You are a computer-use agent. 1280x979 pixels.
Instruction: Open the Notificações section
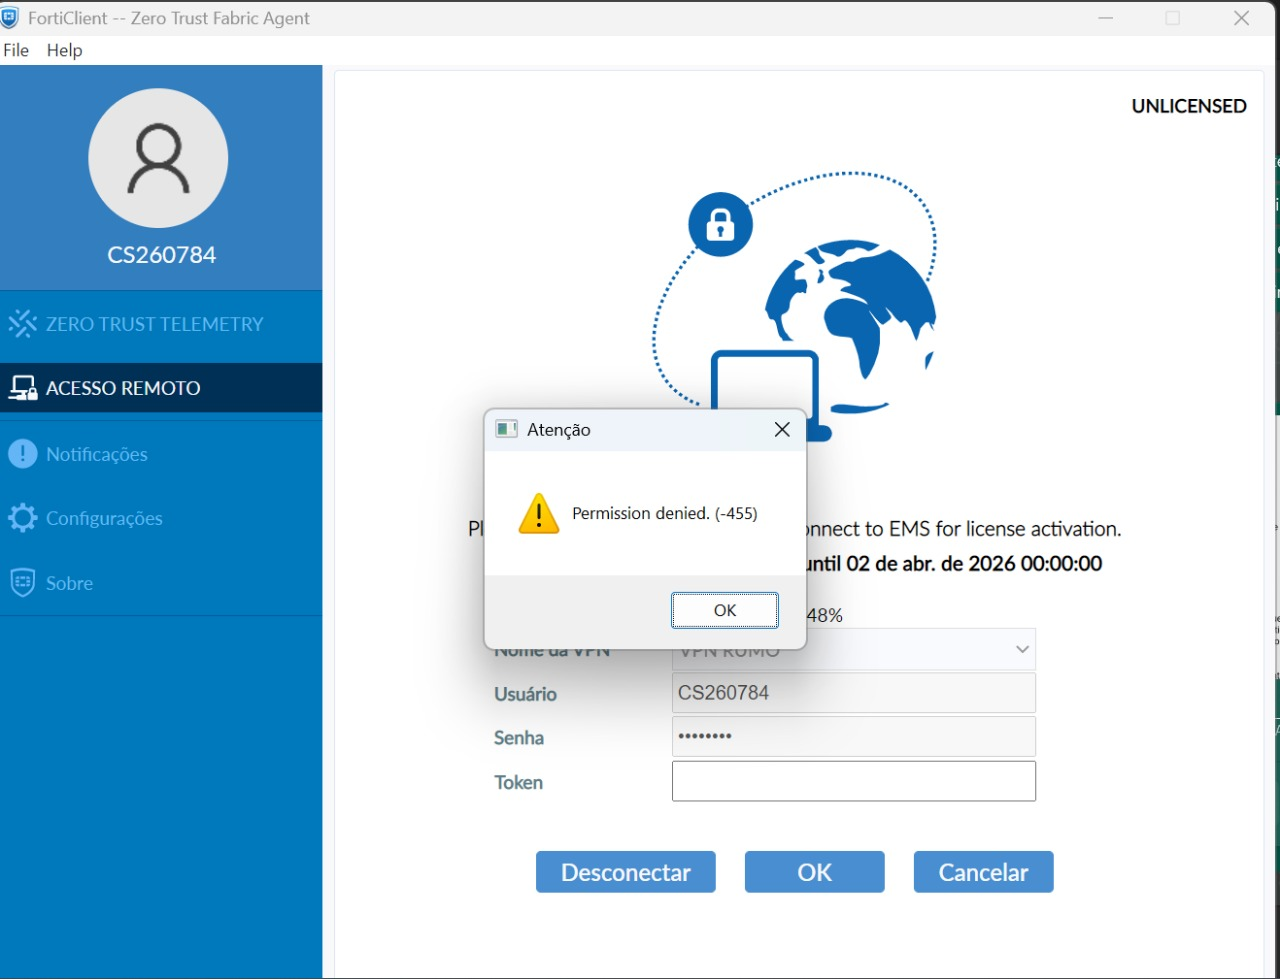161,454
